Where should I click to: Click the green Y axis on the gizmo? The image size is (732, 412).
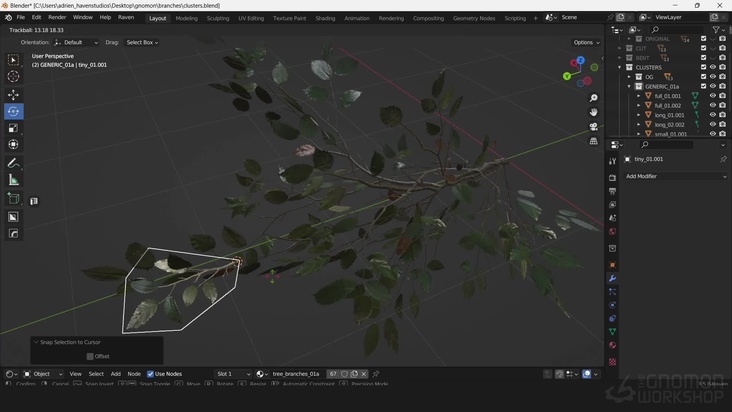pyautogui.click(x=567, y=76)
